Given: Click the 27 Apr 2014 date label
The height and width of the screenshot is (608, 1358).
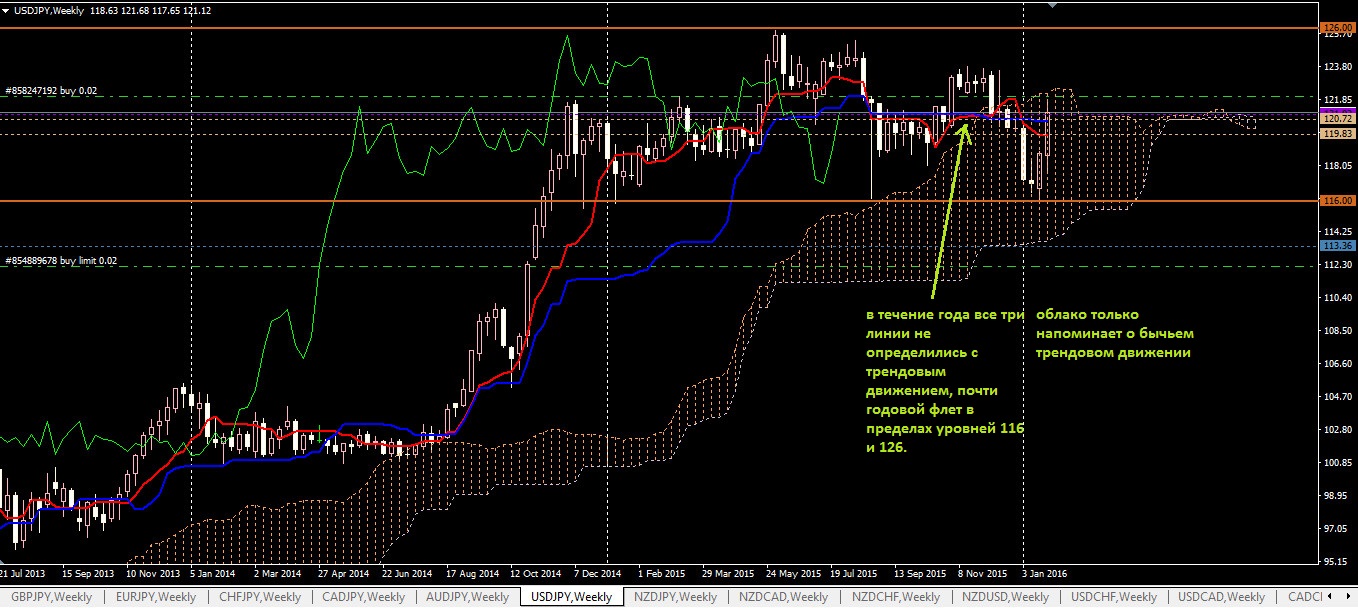Looking at the screenshot, I should pyautogui.click(x=344, y=575).
